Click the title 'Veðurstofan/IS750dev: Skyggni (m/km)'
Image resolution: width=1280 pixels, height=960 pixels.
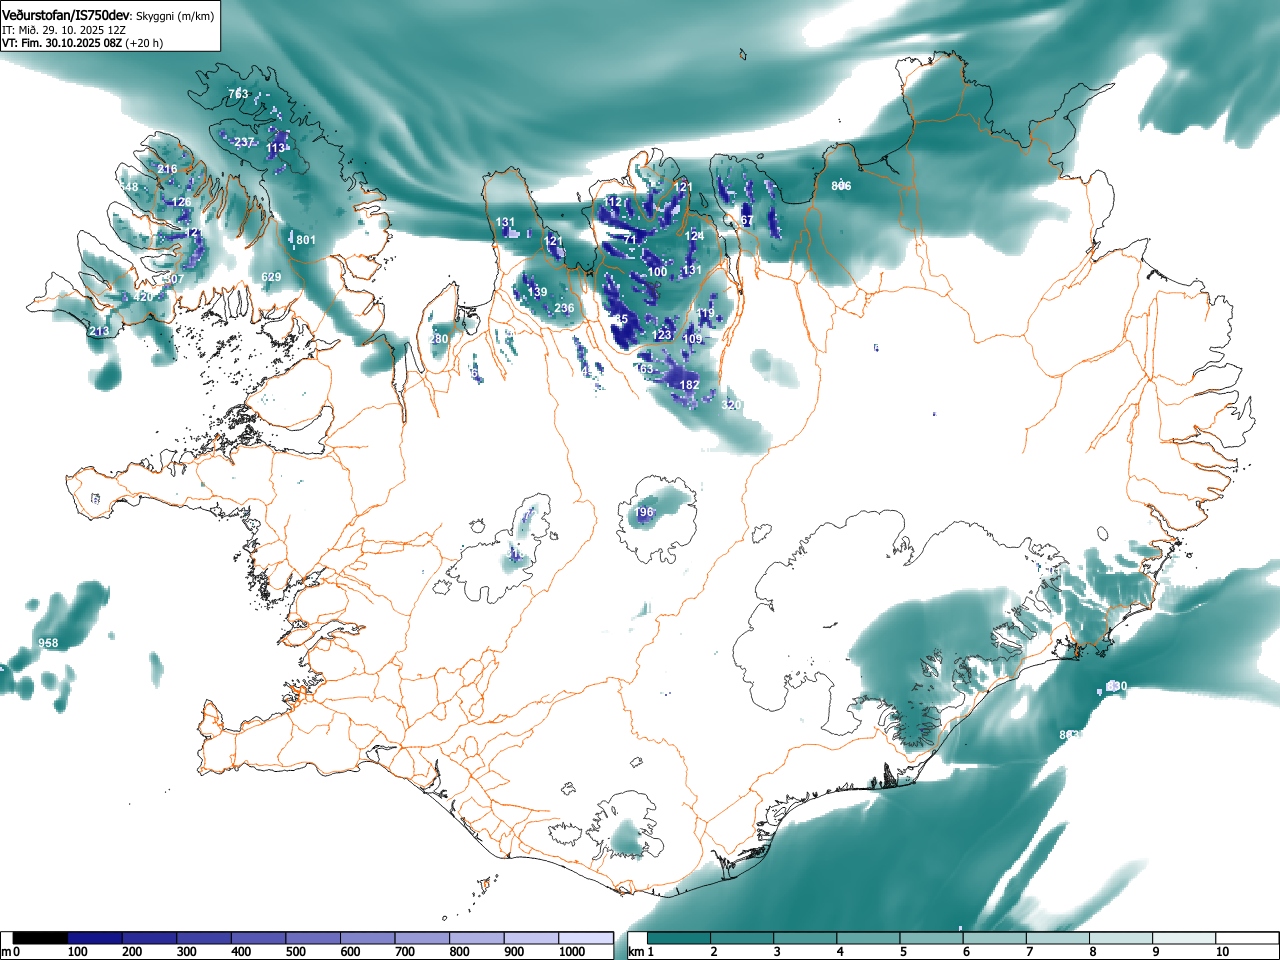click(108, 16)
